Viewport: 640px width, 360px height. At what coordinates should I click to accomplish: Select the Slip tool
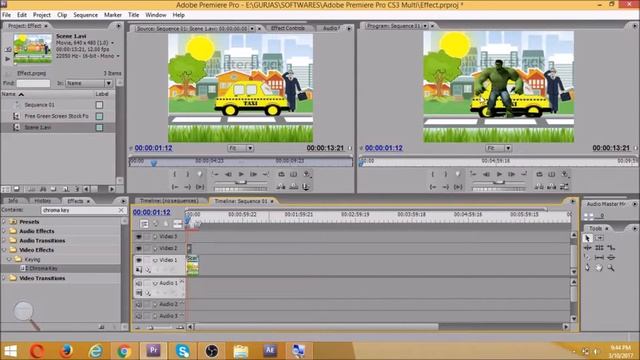click(x=599, y=258)
